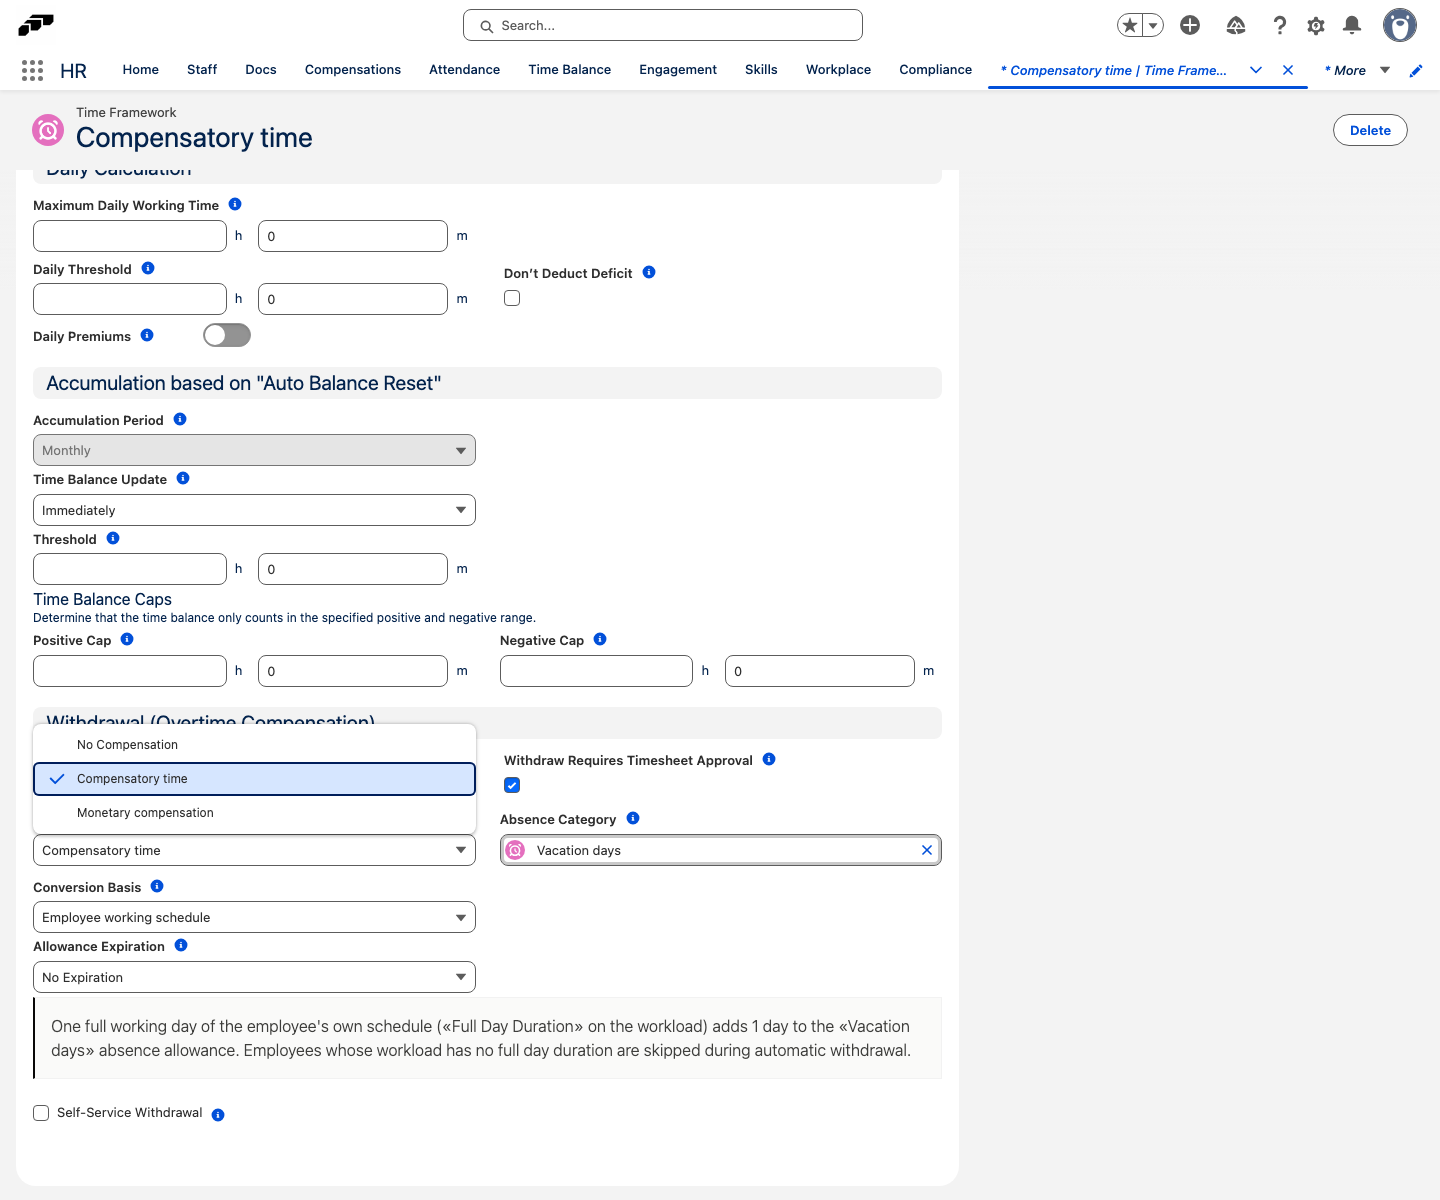Open the Notifications bell
The height and width of the screenshot is (1200, 1440).
(1352, 25)
